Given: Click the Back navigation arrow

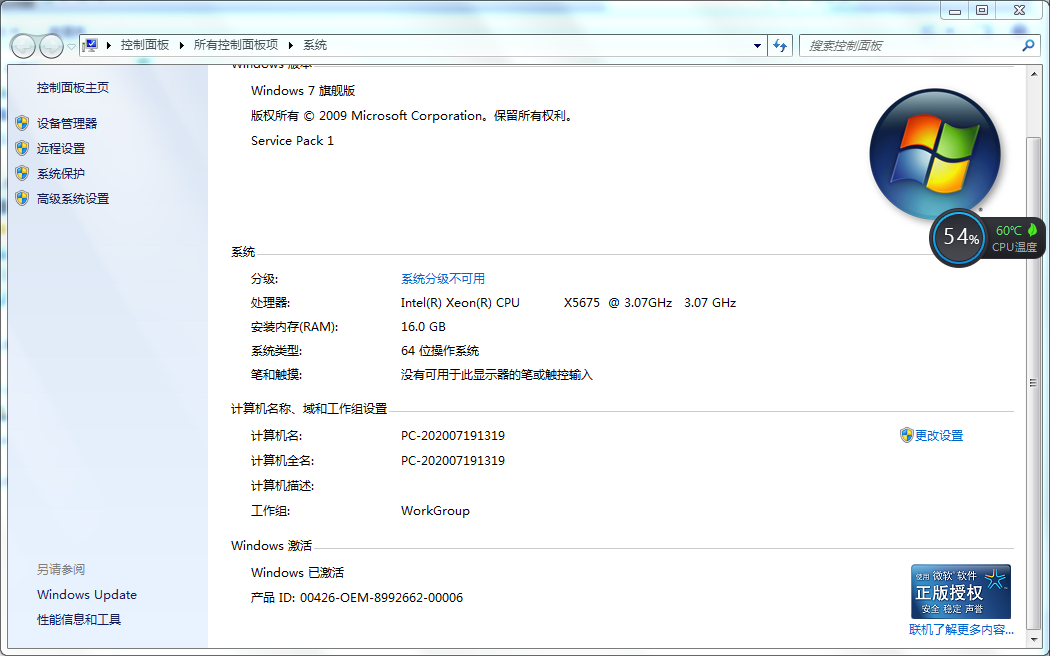Looking at the screenshot, I should pyautogui.click(x=23, y=46).
